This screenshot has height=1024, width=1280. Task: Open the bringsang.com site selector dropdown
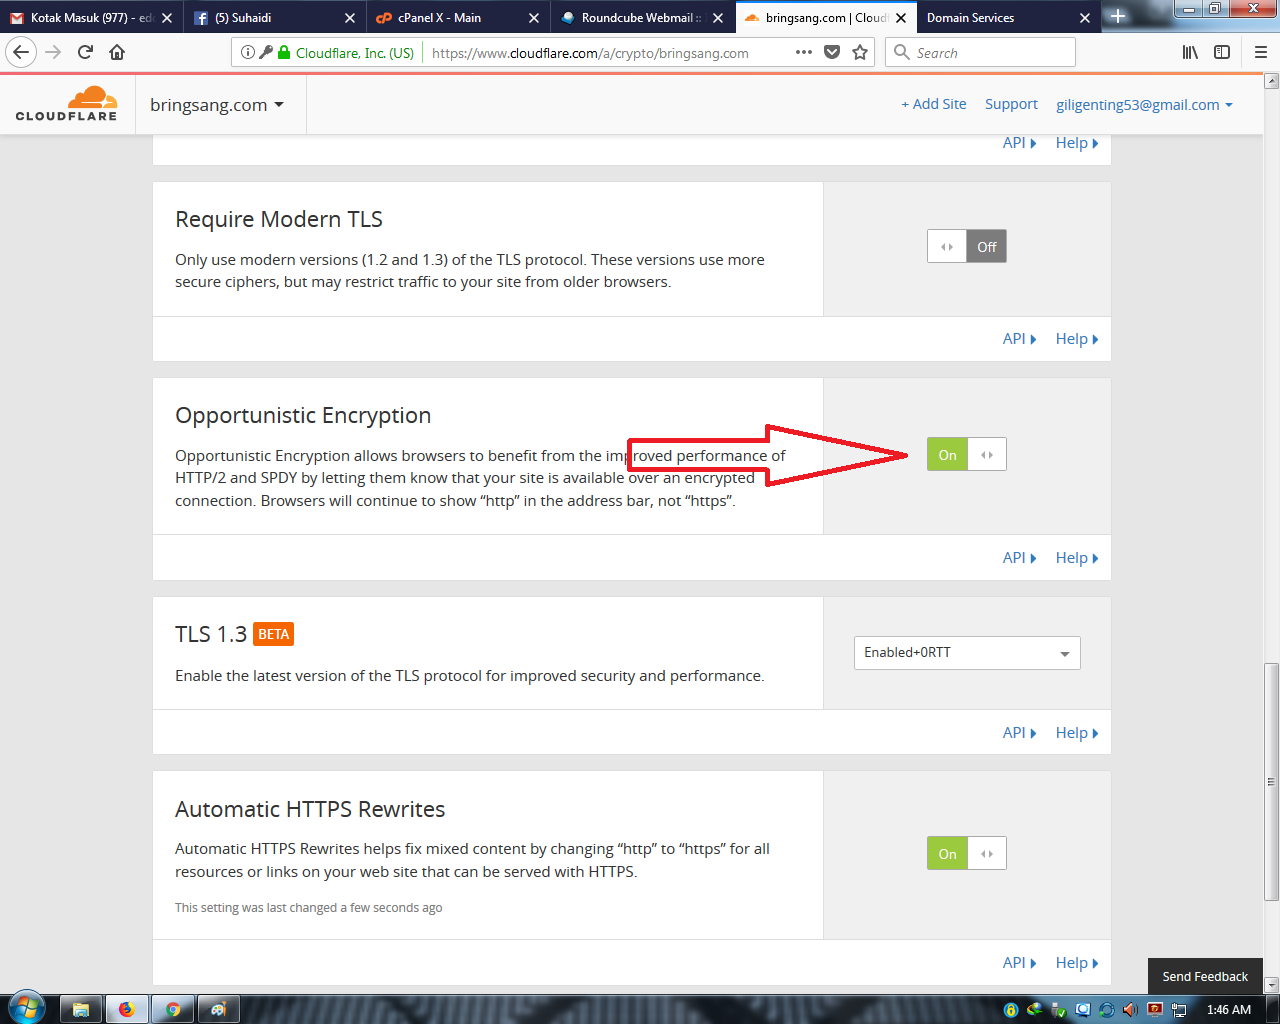pyautogui.click(x=217, y=104)
